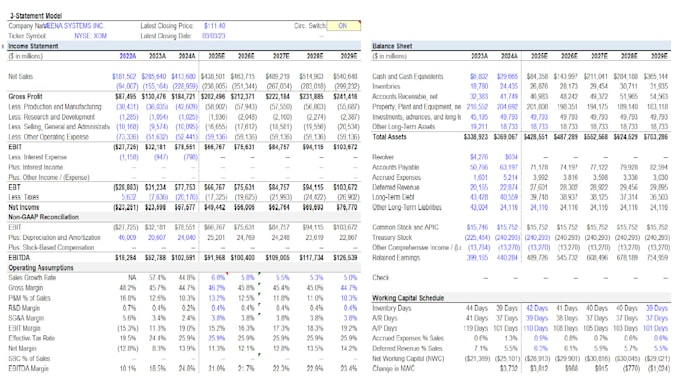The height and width of the screenshot is (392, 680).
Task: Select the 2029E column header in Balance Sheet
Action: [x=659, y=56]
